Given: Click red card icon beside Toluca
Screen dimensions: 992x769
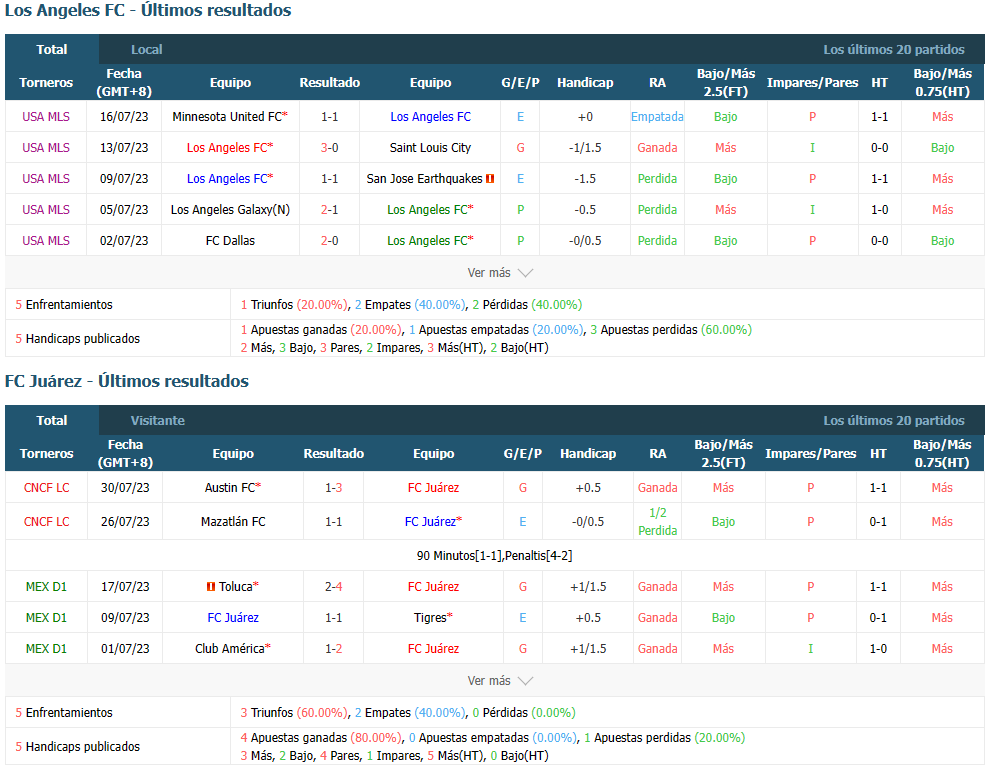Looking at the screenshot, I should [x=211, y=587].
